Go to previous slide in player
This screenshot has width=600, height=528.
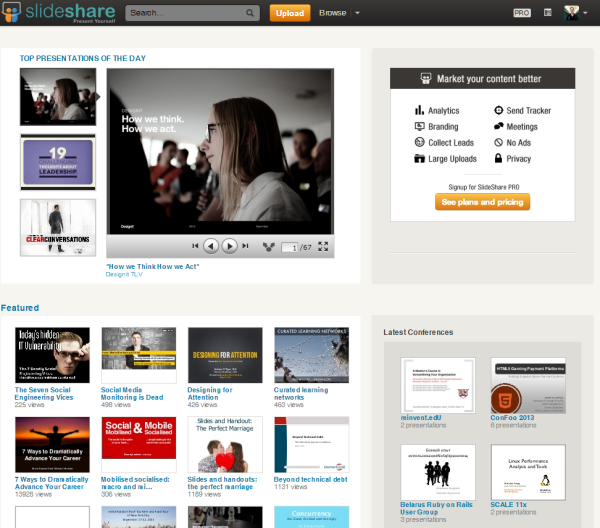pos(211,246)
